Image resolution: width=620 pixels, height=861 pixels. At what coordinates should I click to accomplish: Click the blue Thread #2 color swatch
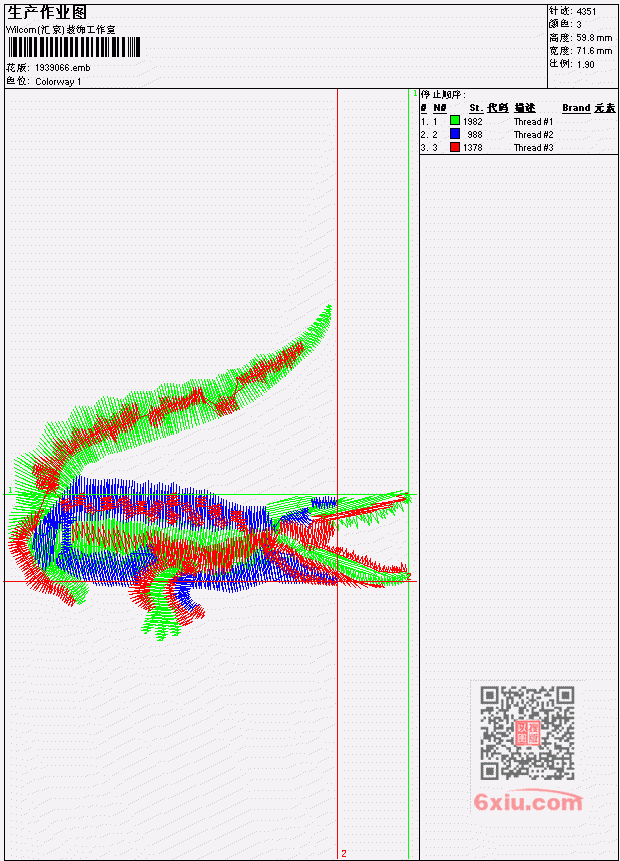click(455, 133)
